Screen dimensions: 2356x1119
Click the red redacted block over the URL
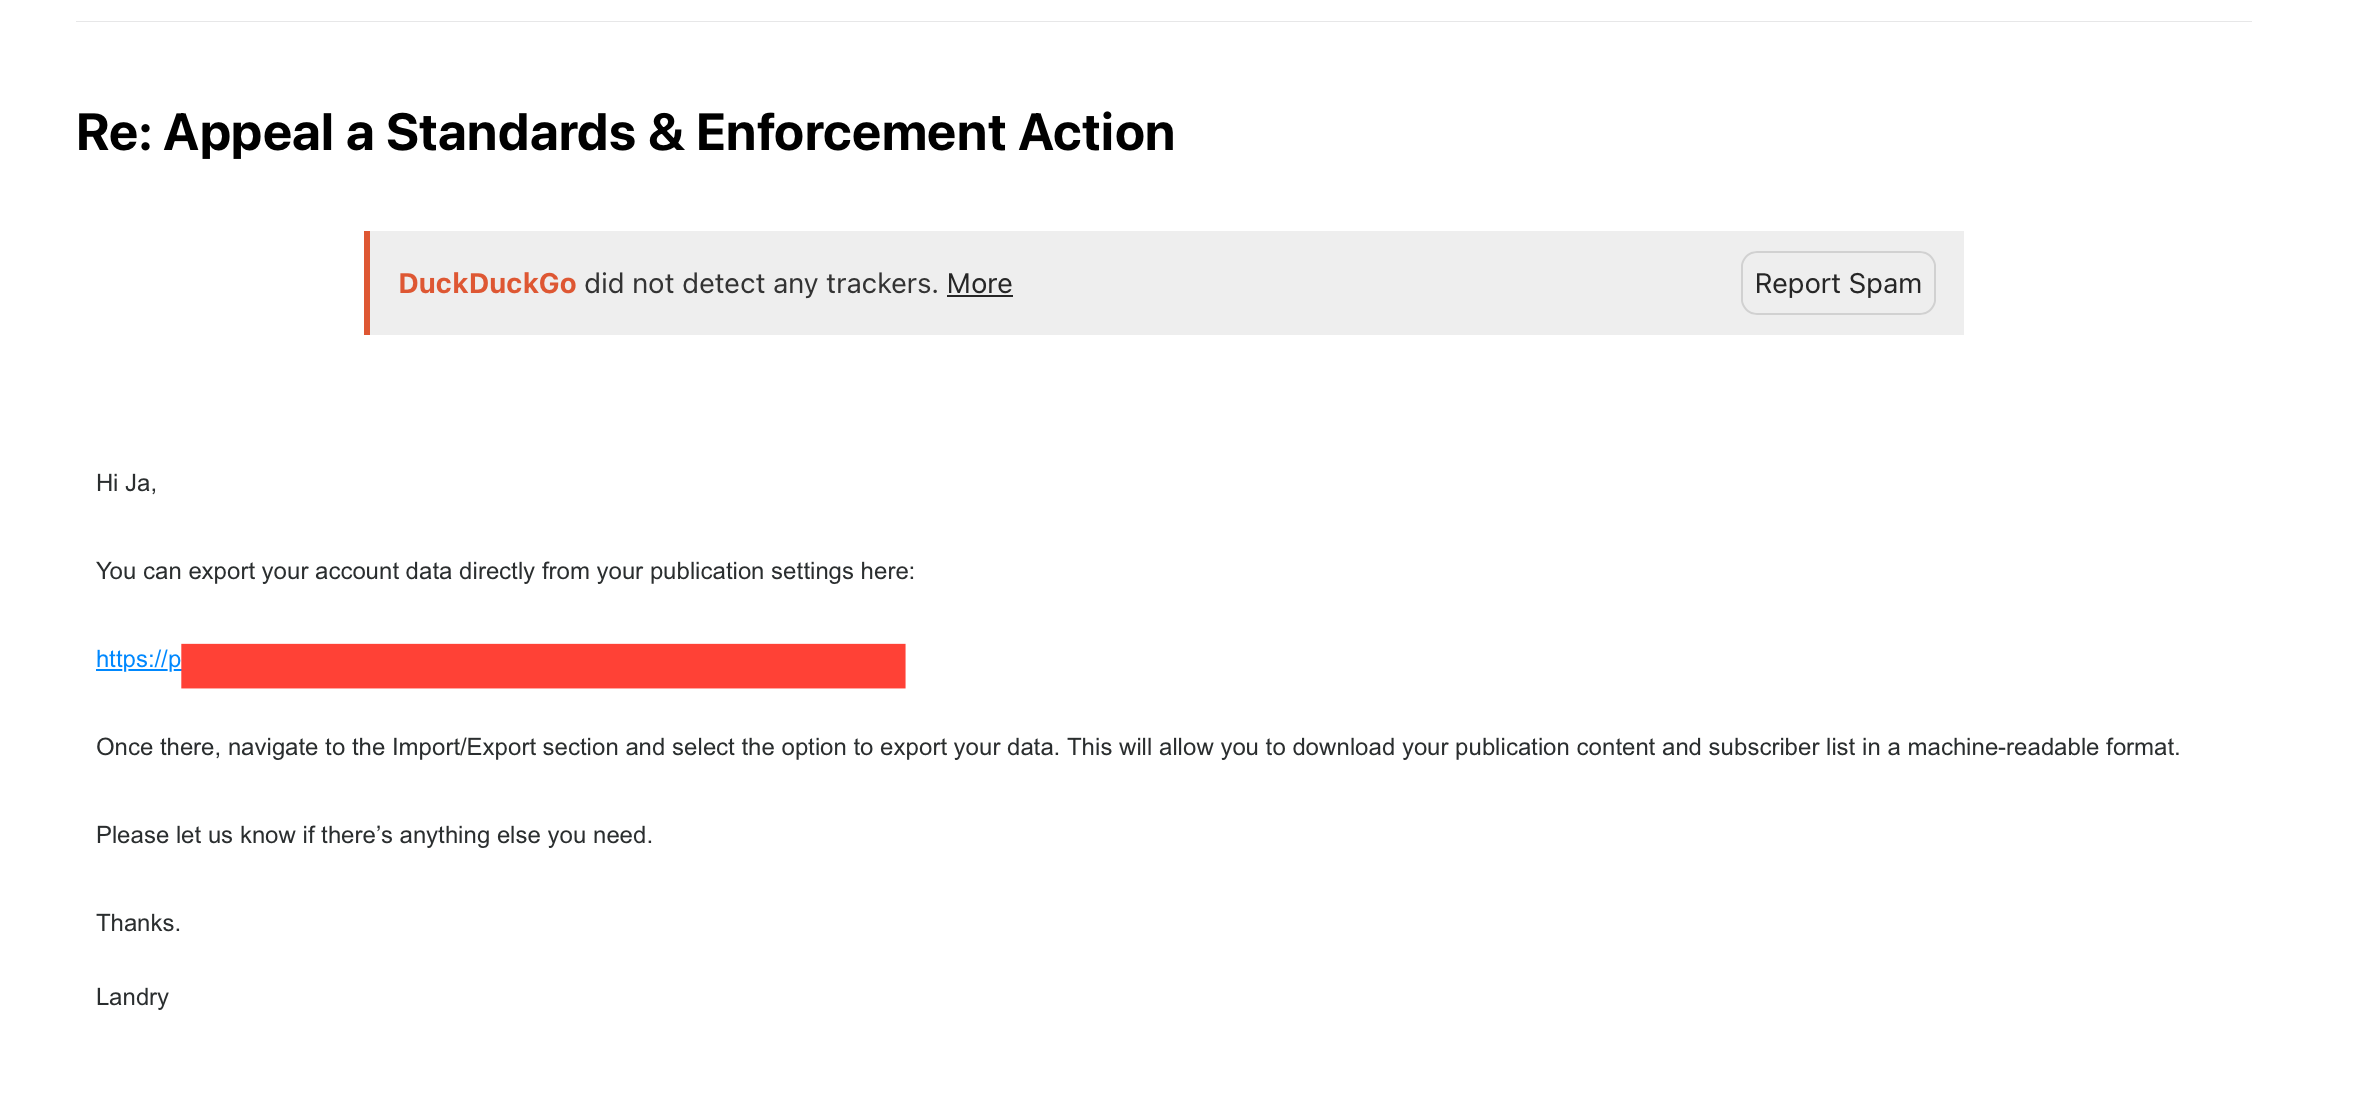pyautogui.click(x=543, y=666)
